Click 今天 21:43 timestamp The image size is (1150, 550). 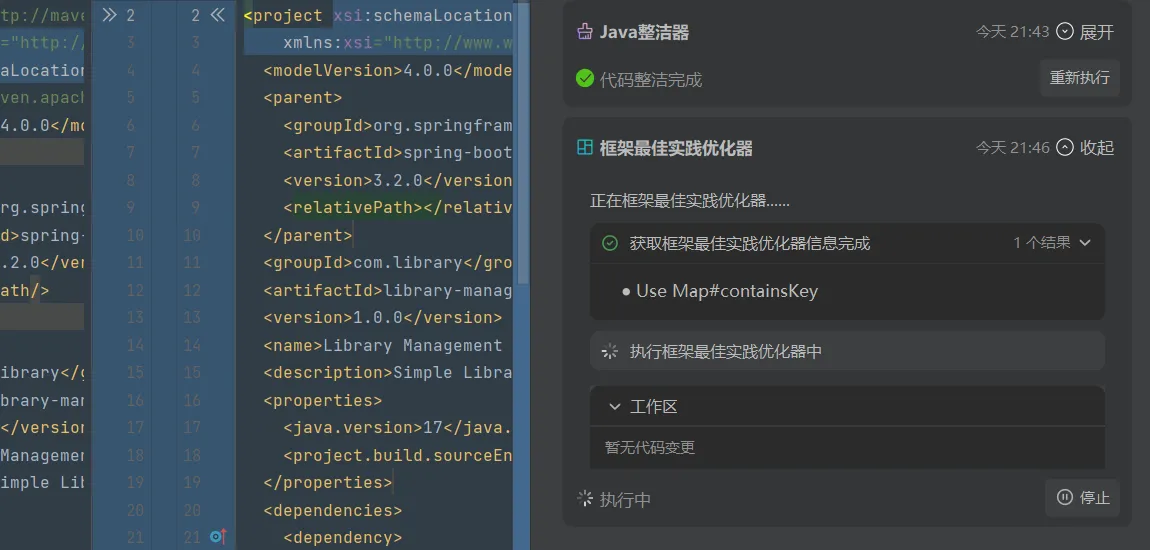1012,32
